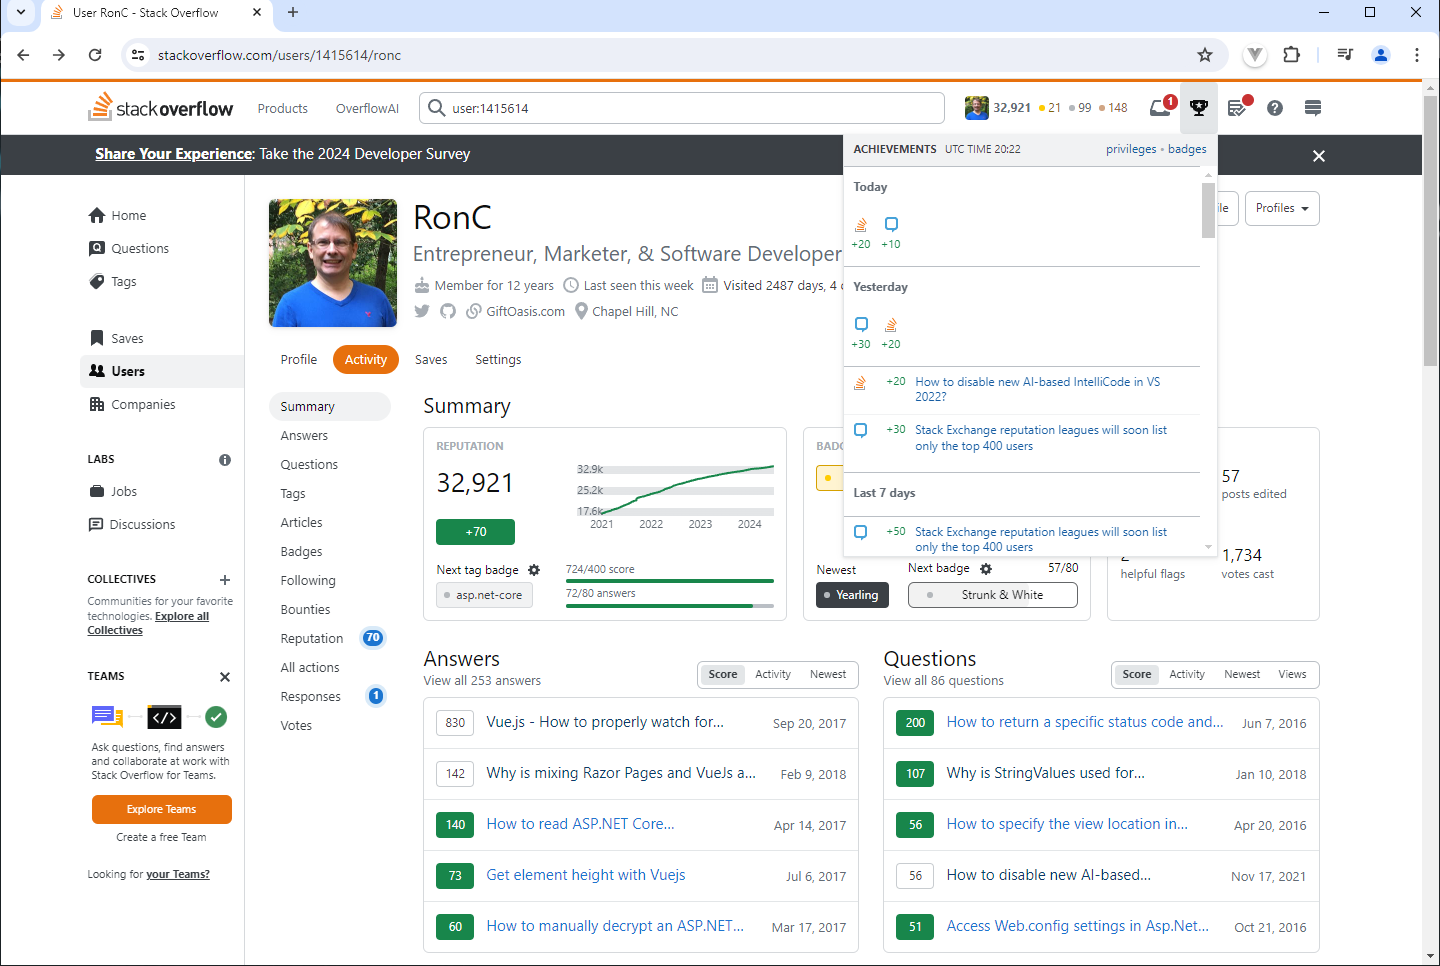1440x966 pixels.
Task: Select Votes in activity submenu
Action: click(296, 725)
